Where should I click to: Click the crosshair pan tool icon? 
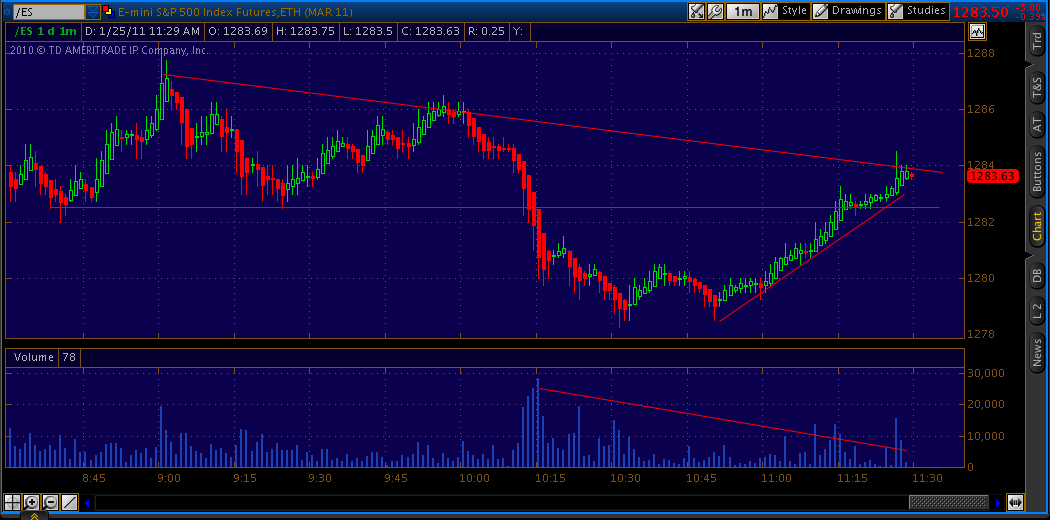click(12, 502)
